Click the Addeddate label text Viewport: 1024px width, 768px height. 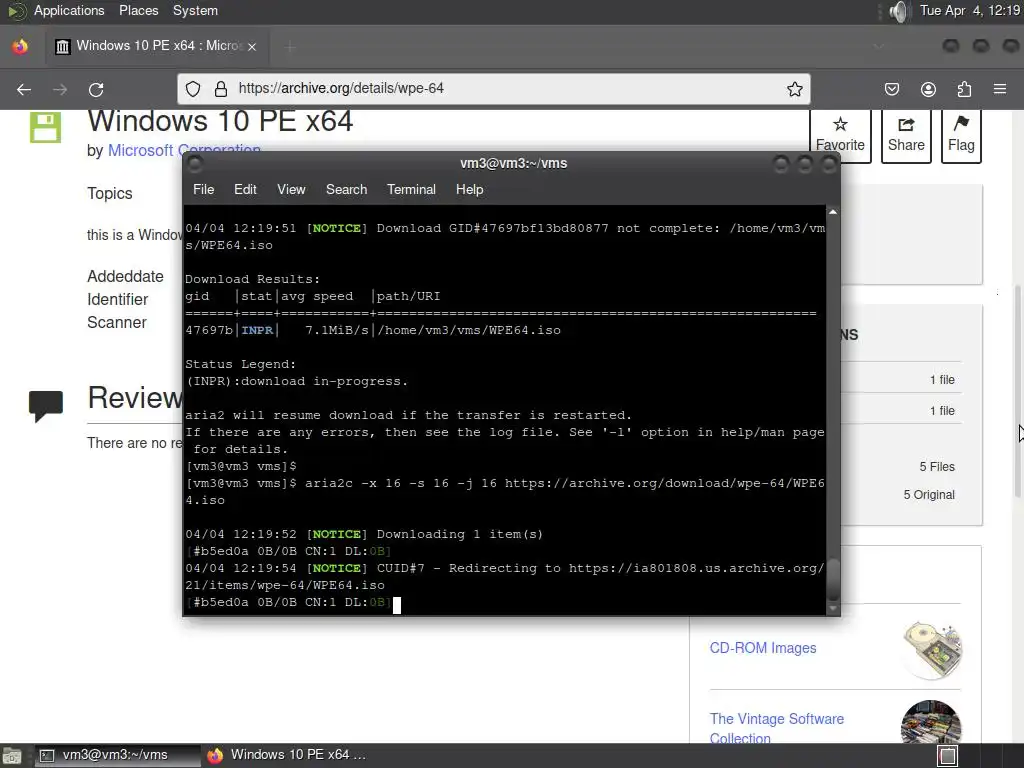(x=125, y=276)
